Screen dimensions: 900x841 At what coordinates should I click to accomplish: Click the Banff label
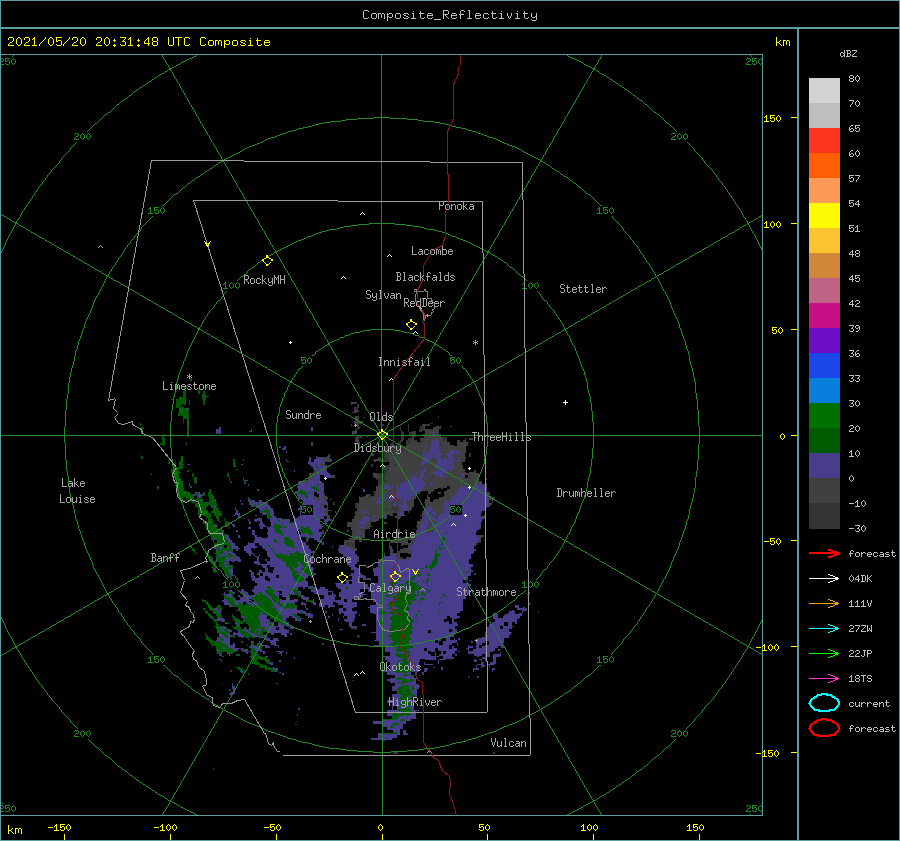click(x=165, y=557)
